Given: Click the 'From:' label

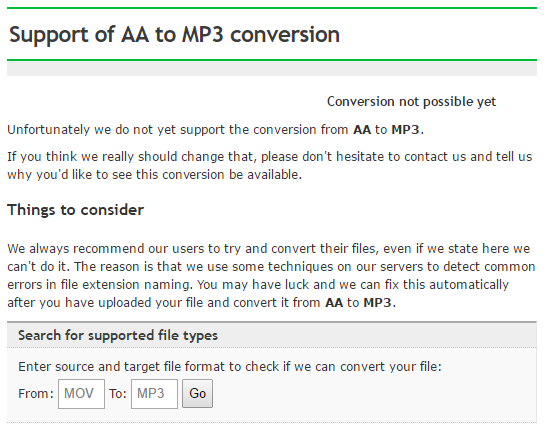Looking at the screenshot, I should 36,393.
